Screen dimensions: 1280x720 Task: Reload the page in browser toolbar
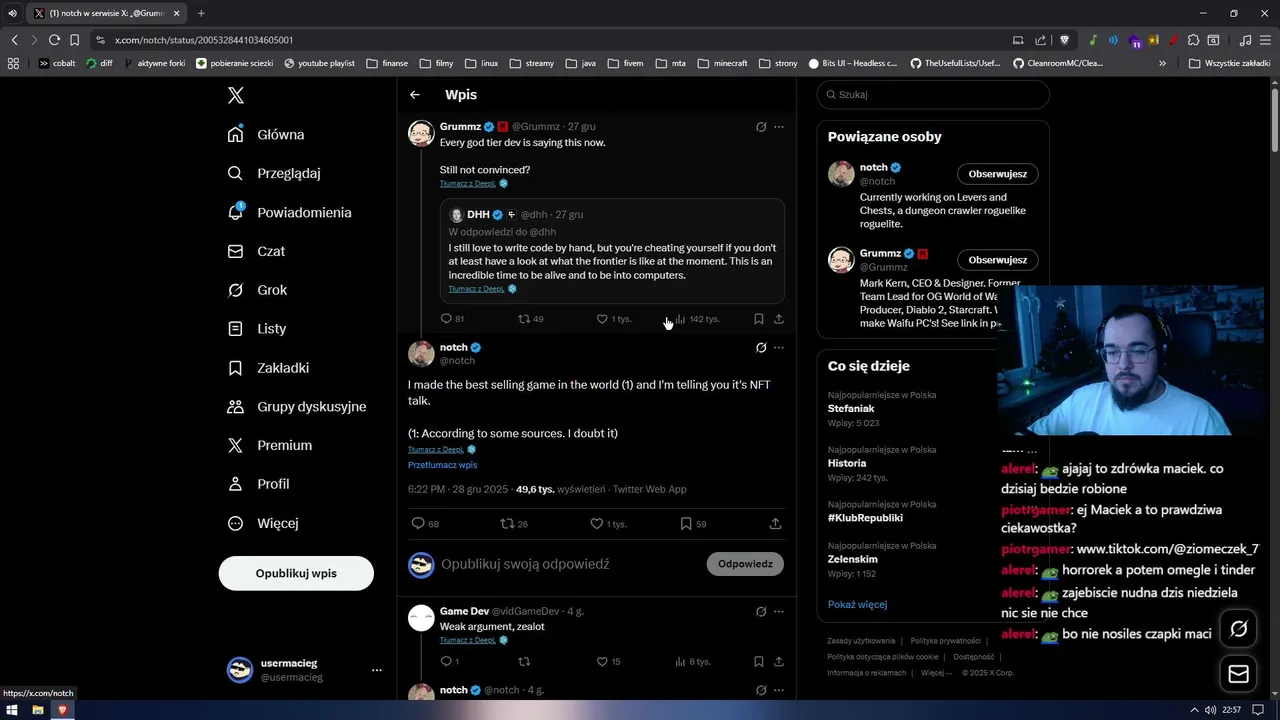point(54,40)
